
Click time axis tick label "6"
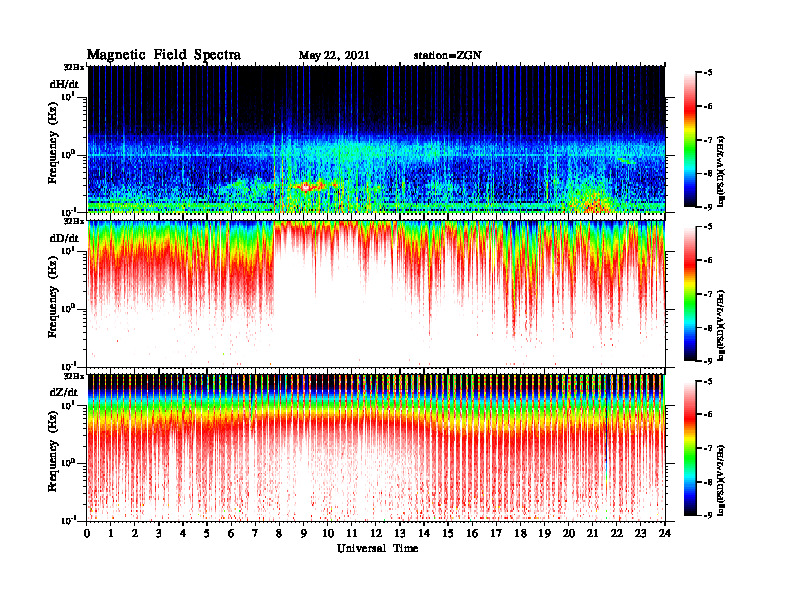click(x=231, y=534)
